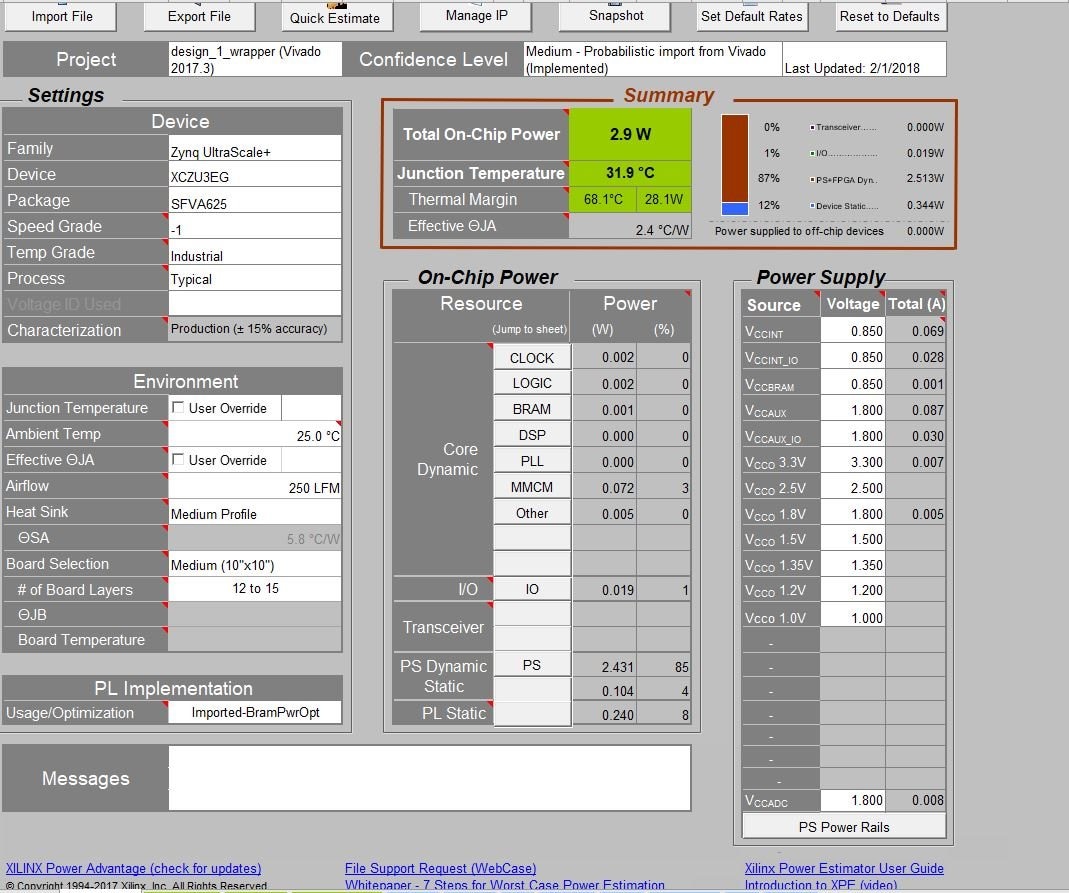
Task: Open the PS resource sheet
Action: point(531,665)
